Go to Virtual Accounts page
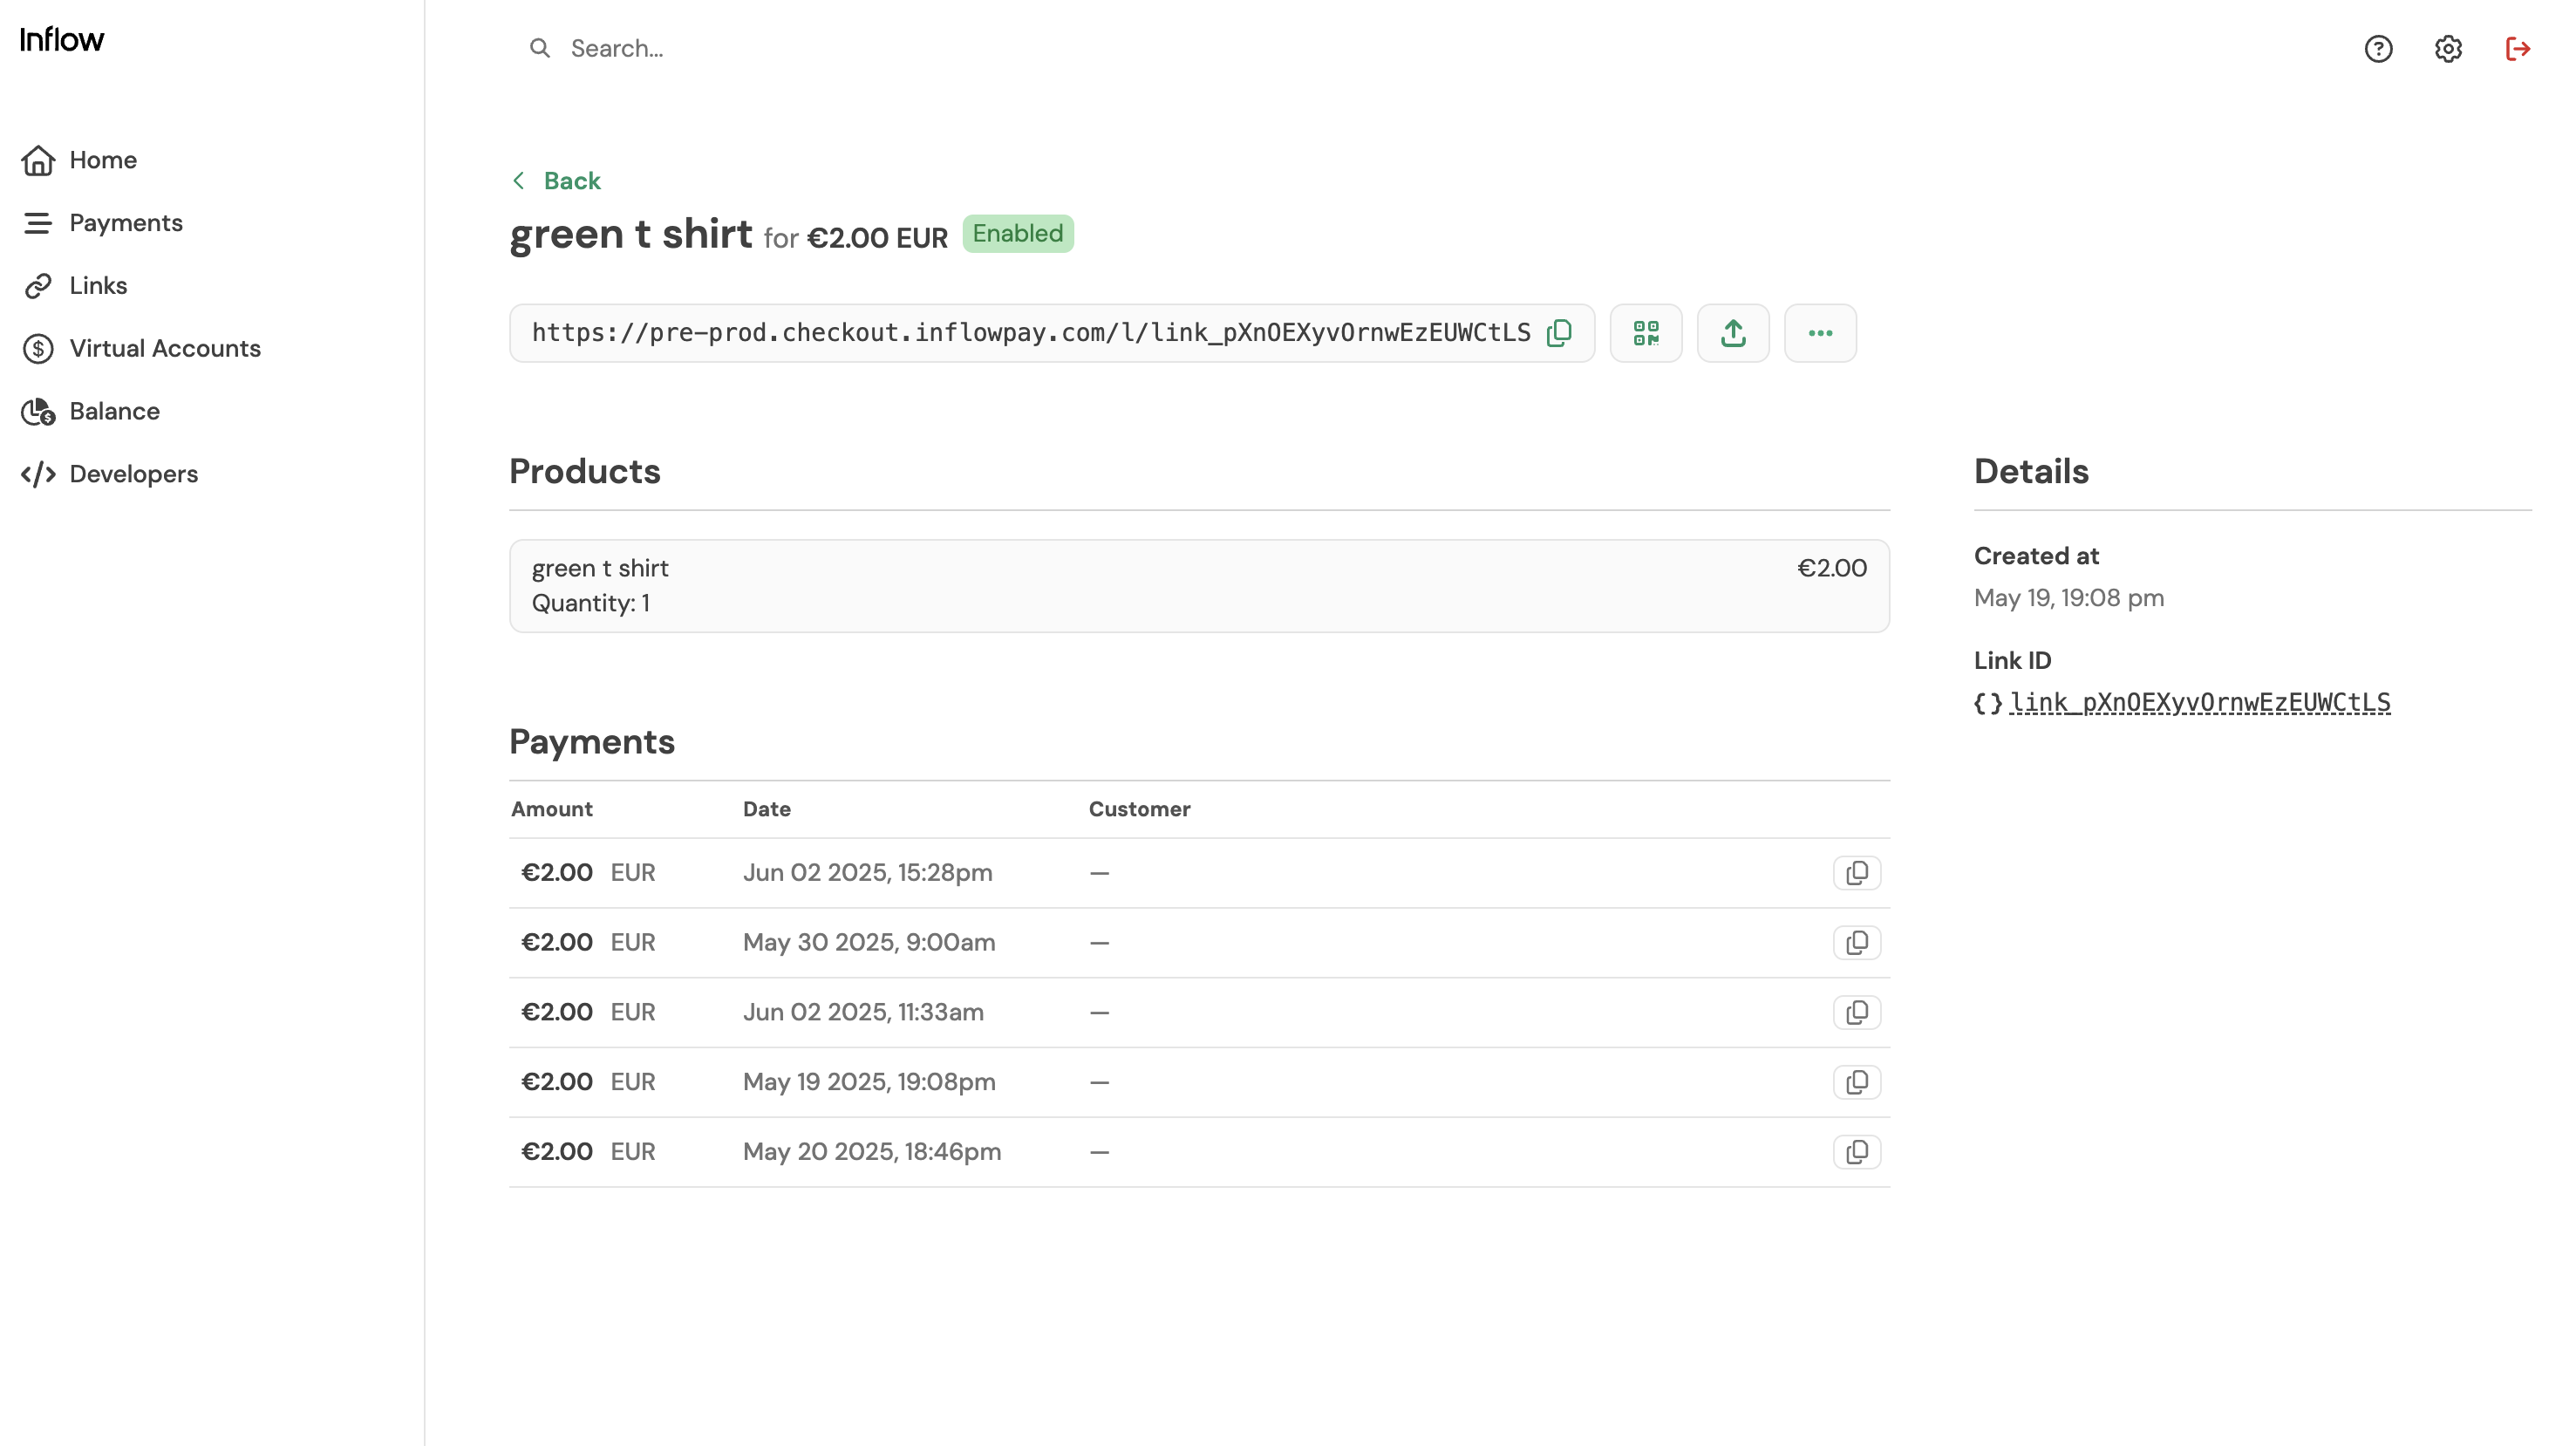 (x=164, y=348)
